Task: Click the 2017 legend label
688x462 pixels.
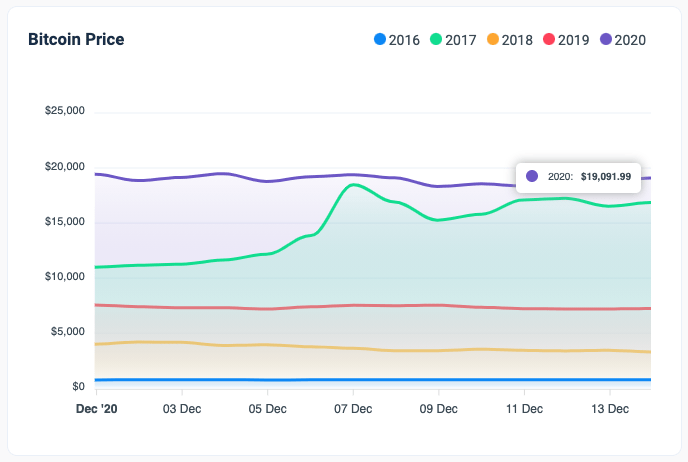Action: (461, 40)
